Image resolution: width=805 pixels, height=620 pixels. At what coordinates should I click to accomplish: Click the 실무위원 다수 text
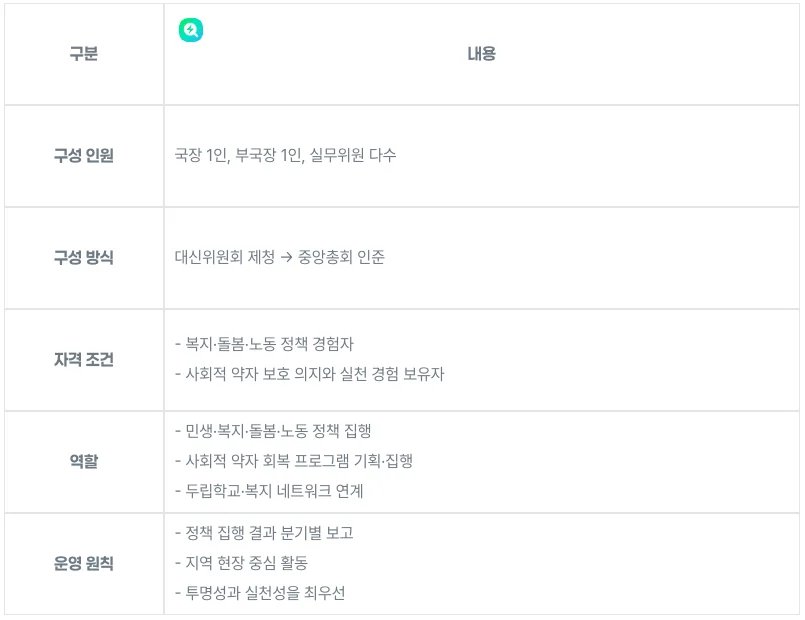[353, 156]
